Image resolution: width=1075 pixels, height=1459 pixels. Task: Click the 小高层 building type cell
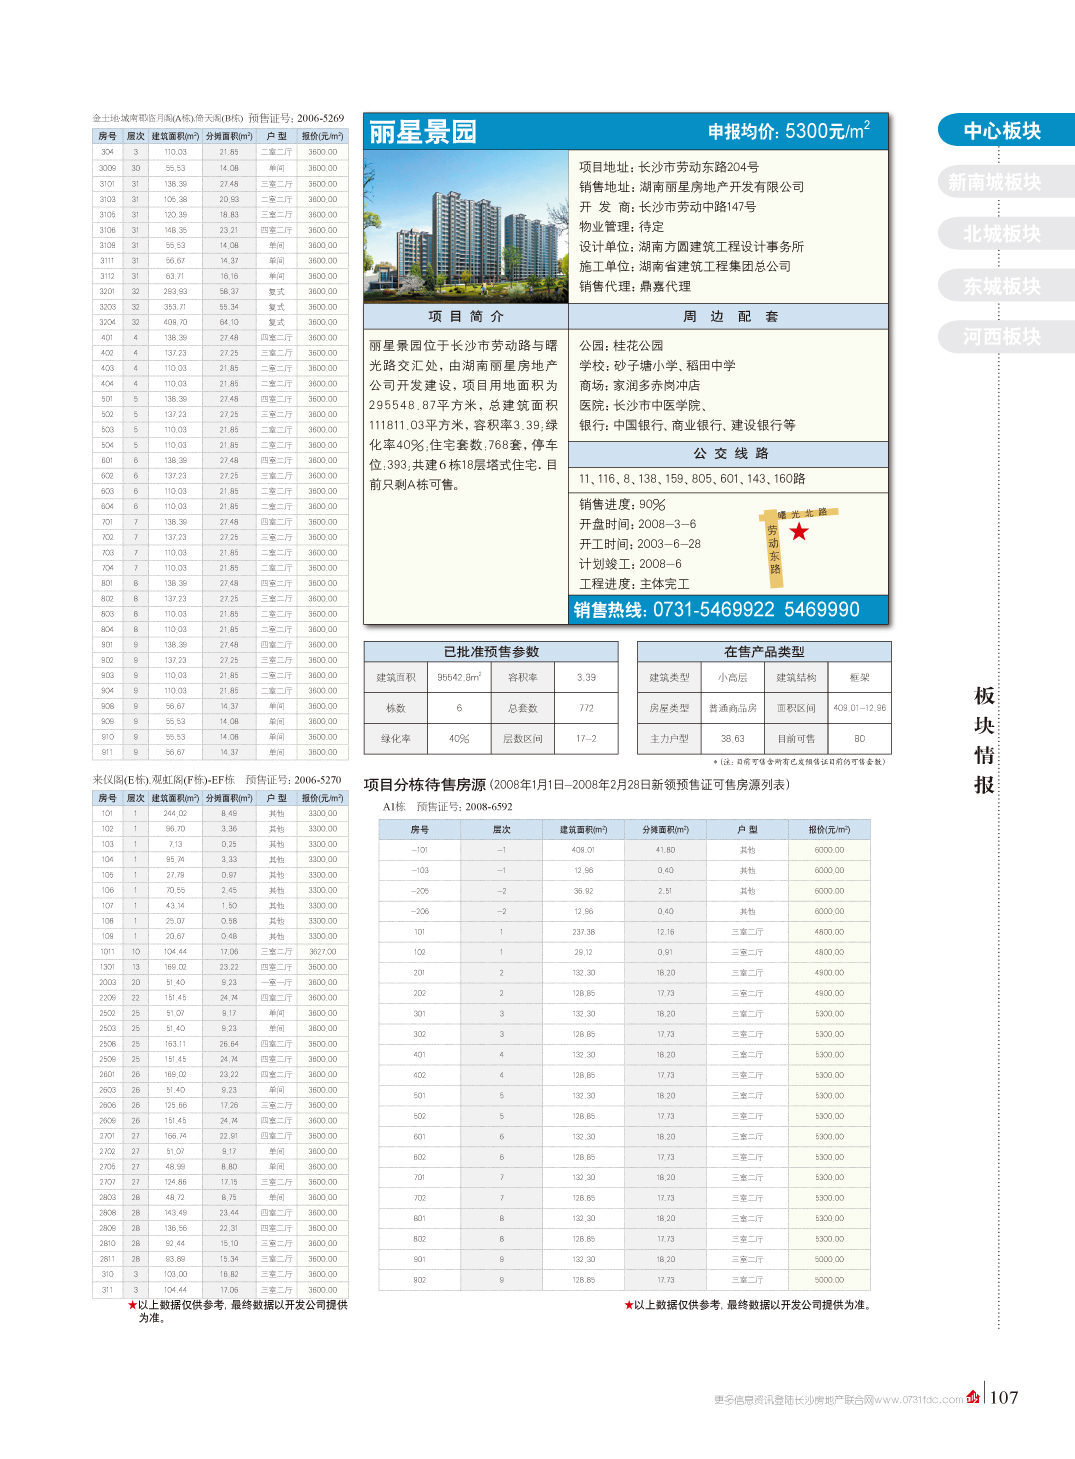point(732,678)
